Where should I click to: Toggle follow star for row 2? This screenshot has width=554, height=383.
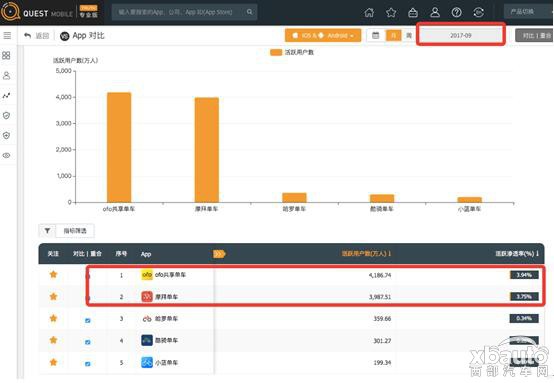coord(53,296)
